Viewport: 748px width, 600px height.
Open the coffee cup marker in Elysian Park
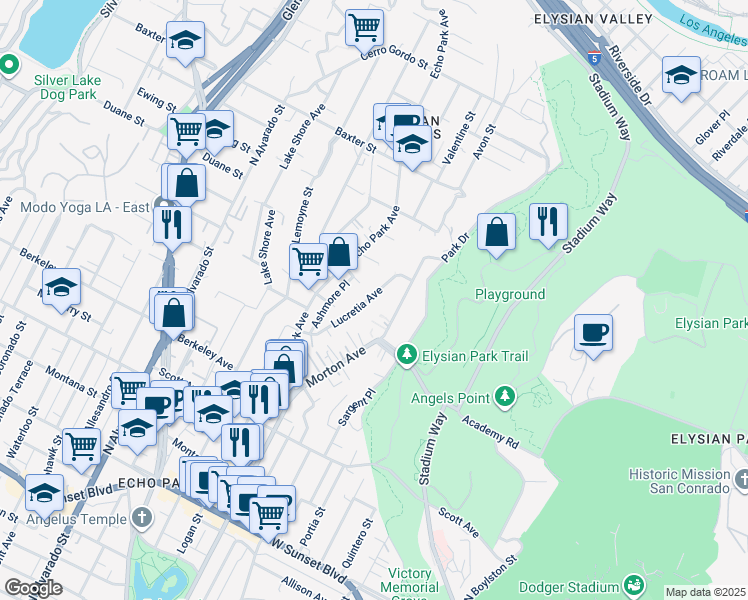593,332
